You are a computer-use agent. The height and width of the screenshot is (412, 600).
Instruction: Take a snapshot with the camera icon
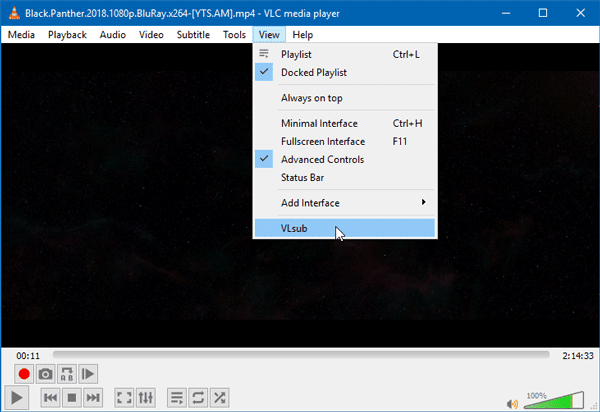coord(45,374)
